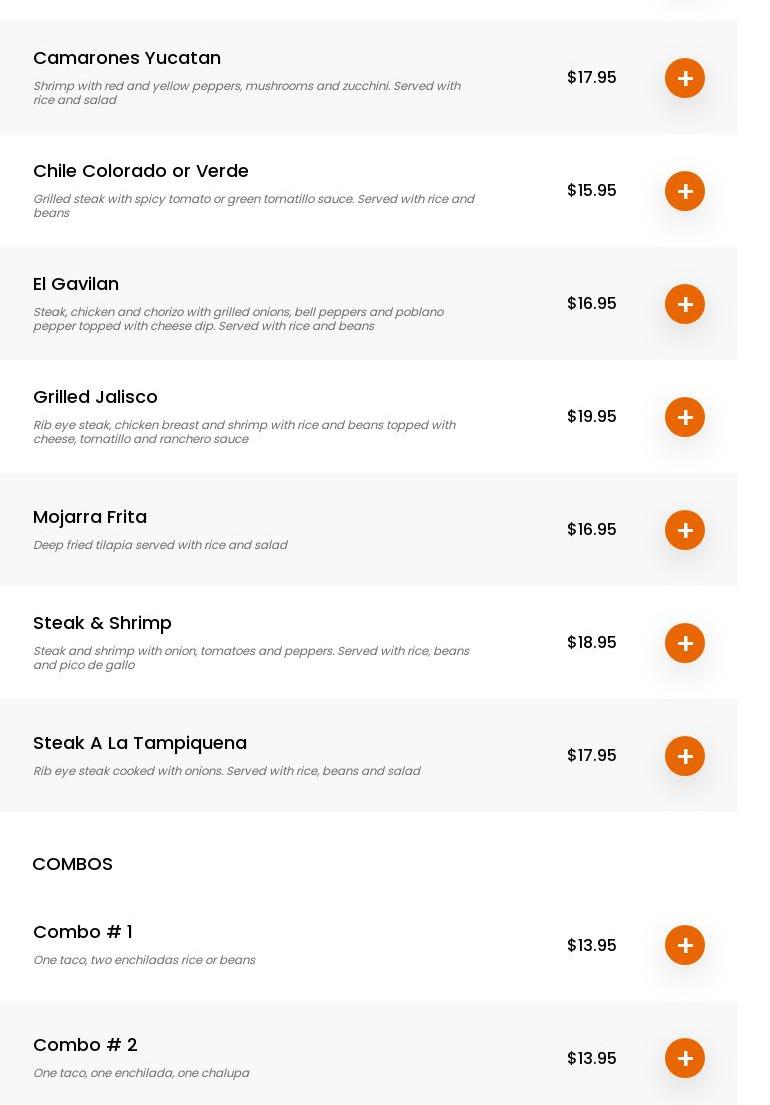
Task: Add El Gavilan using plus icon
Action: (x=685, y=304)
